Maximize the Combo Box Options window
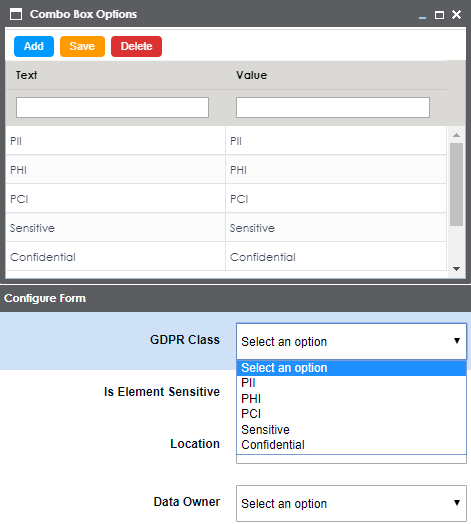The height and width of the screenshot is (524, 471). pos(439,15)
